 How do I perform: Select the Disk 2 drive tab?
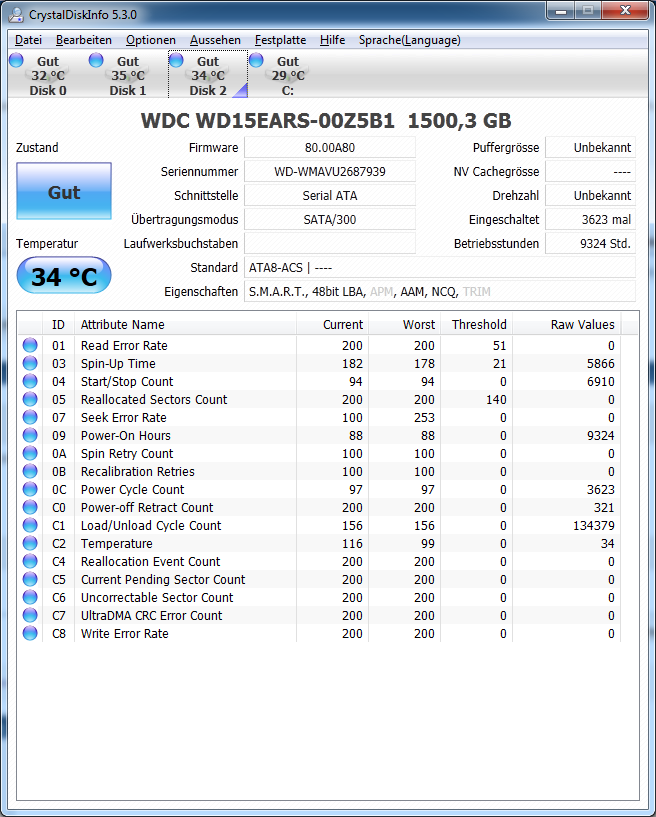click(x=208, y=75)
